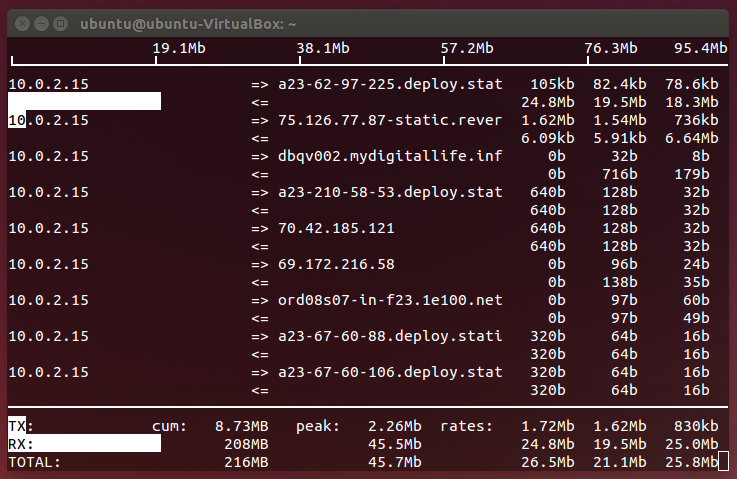The image size is (737, 479).
Task: Click the 95.4Mb scale label
Action: tap(700, 48)
